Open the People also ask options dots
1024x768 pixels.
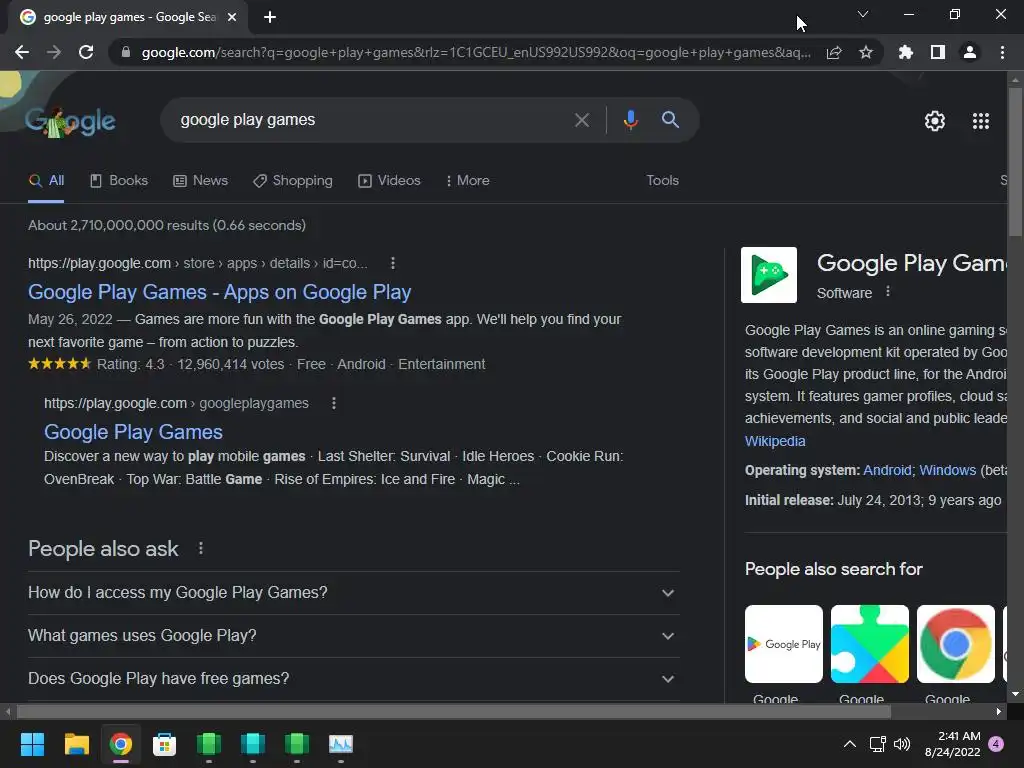pyautogui.click(x=200, y=549)
